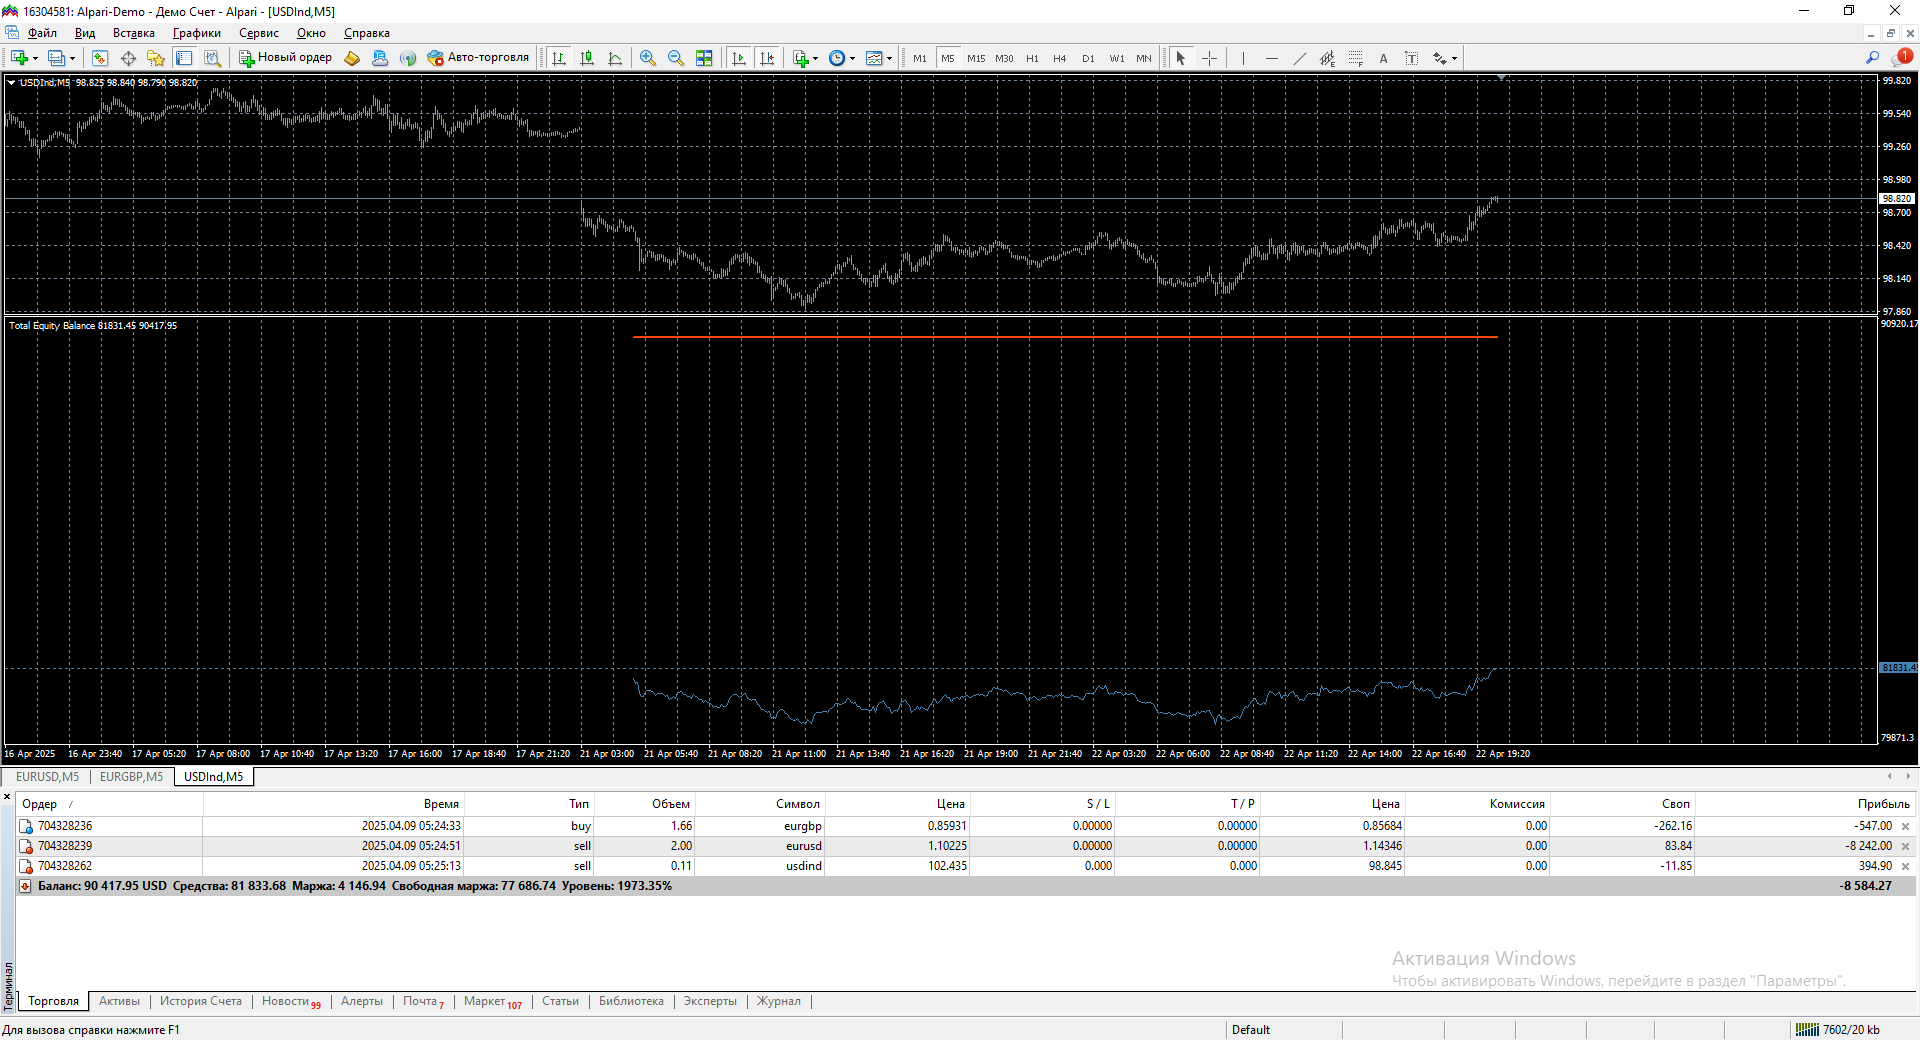The image size is (1920, 1040).
Task: Zoom out of the chart
Action: [676, 58]
